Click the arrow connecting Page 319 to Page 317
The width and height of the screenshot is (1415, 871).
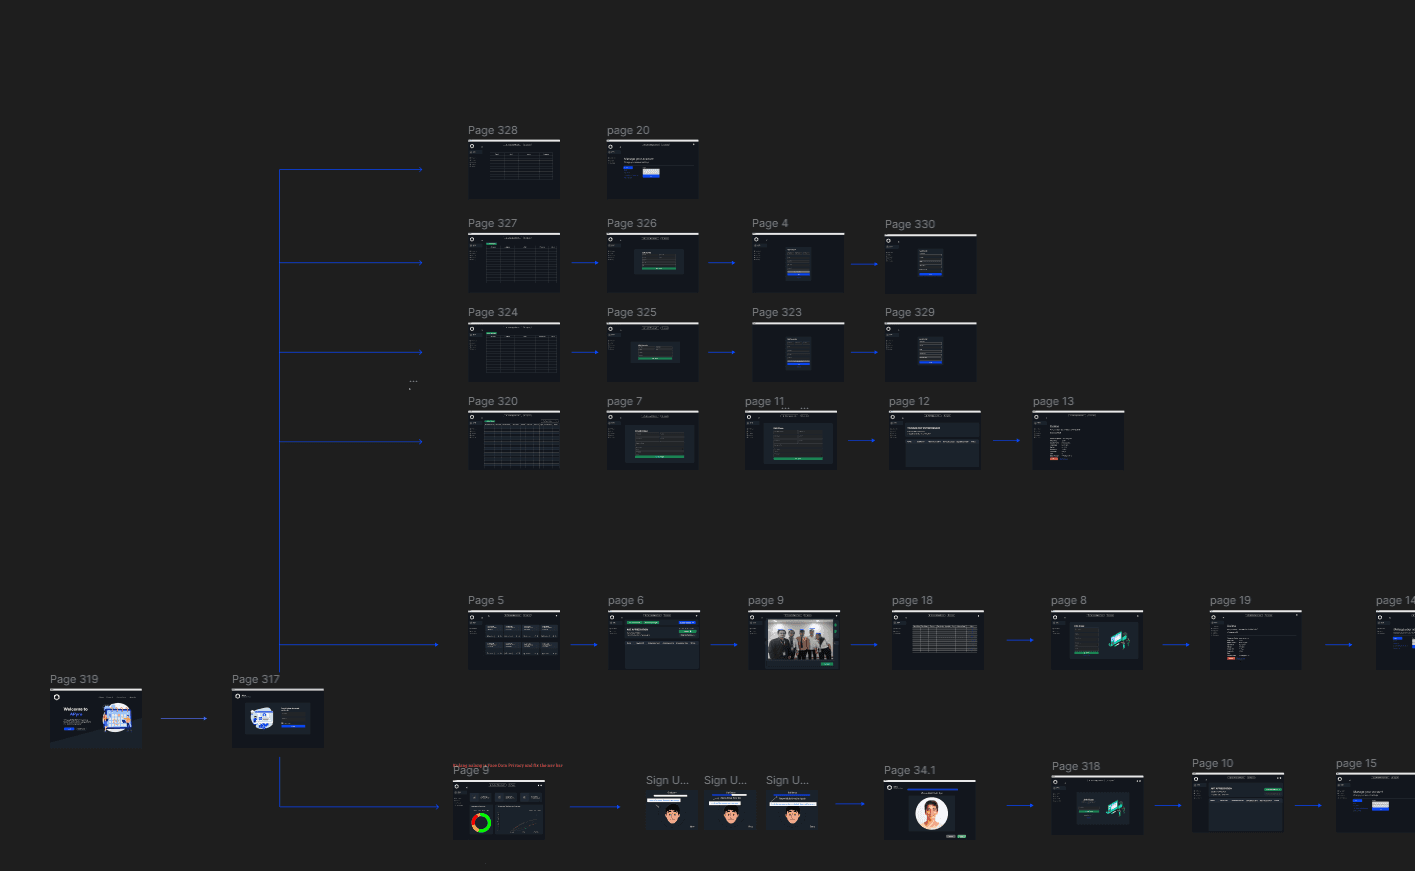184,718
